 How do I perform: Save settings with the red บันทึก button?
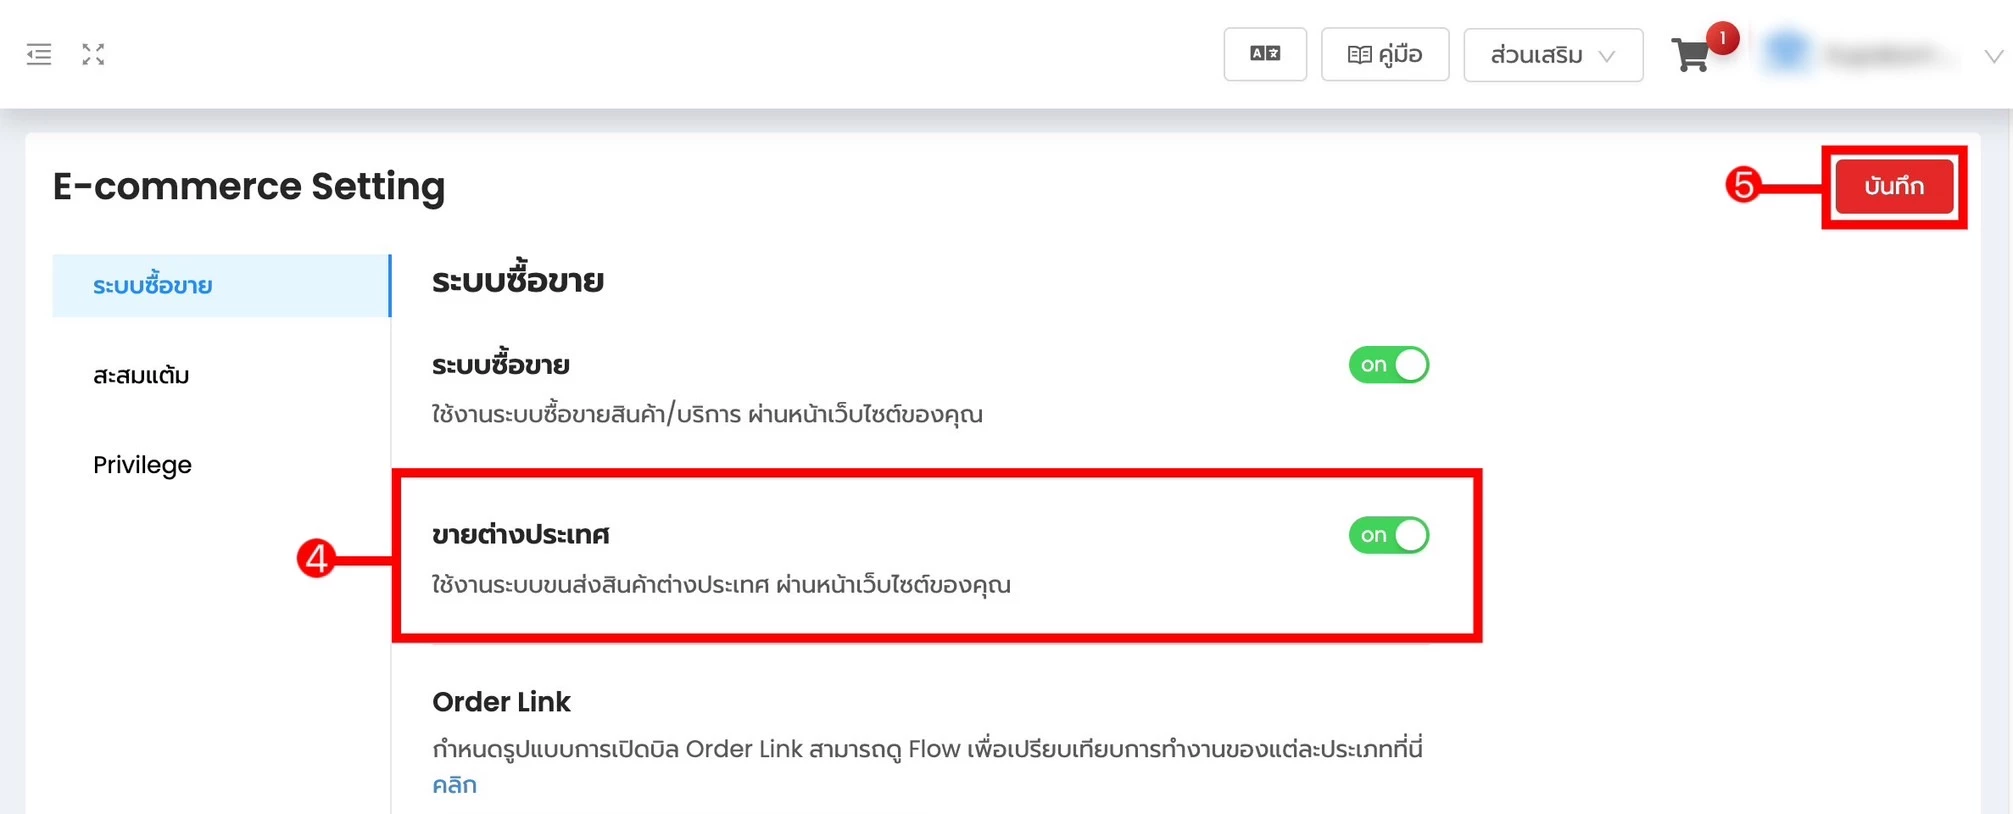point(1894,186)
